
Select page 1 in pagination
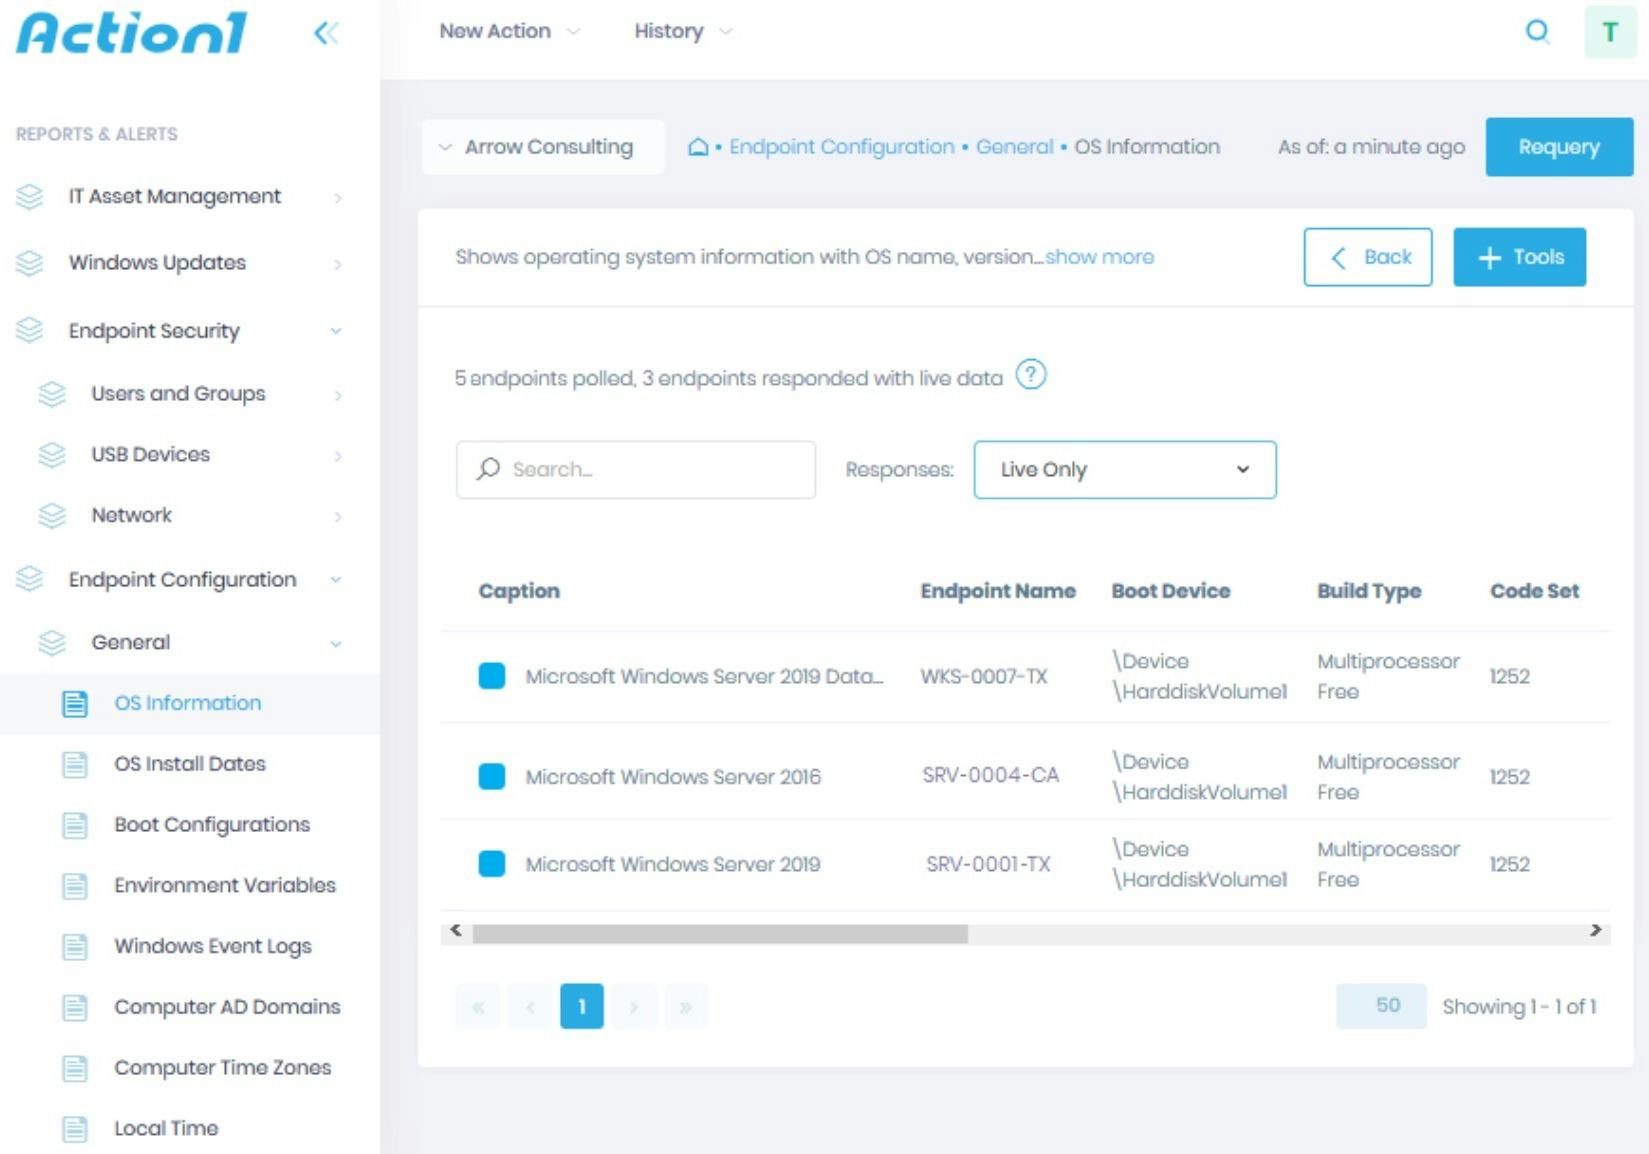click(x=582, y=1007)
